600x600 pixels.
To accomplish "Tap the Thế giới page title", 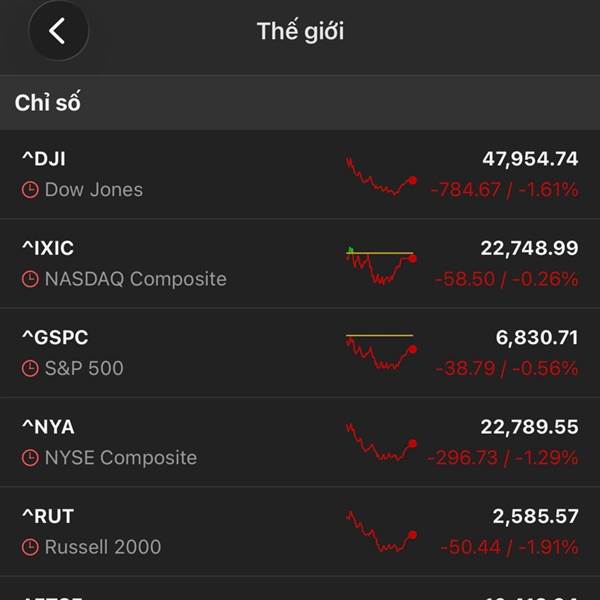I will [300, 31].
